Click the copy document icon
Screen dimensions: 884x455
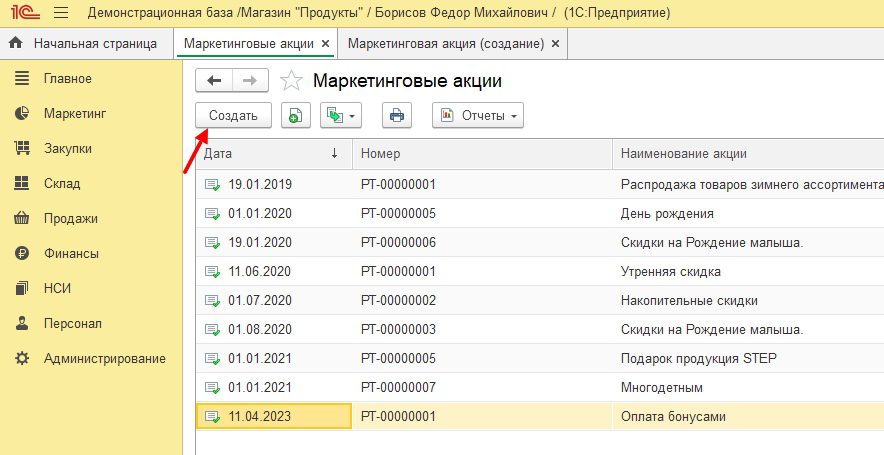tap(295, 116)
